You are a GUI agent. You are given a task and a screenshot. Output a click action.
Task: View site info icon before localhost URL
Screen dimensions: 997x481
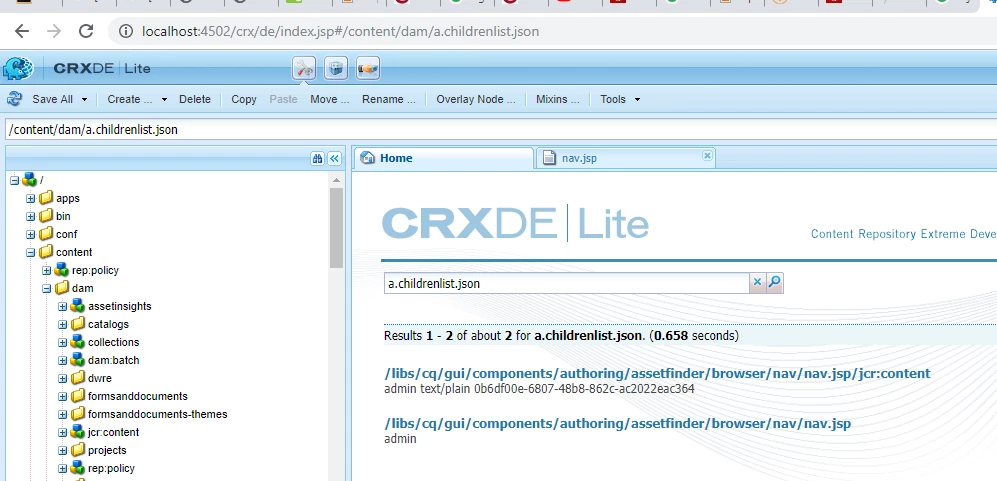point(126,31)
